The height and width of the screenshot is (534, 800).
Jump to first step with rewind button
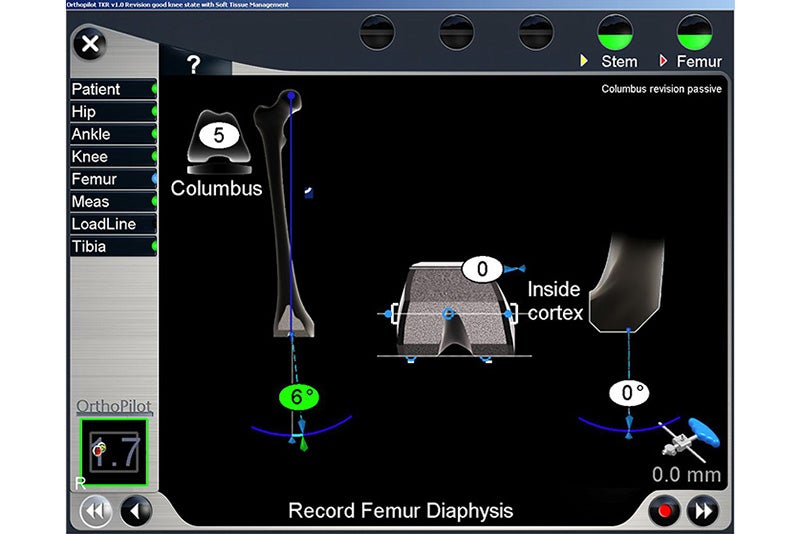pos(96,511)
